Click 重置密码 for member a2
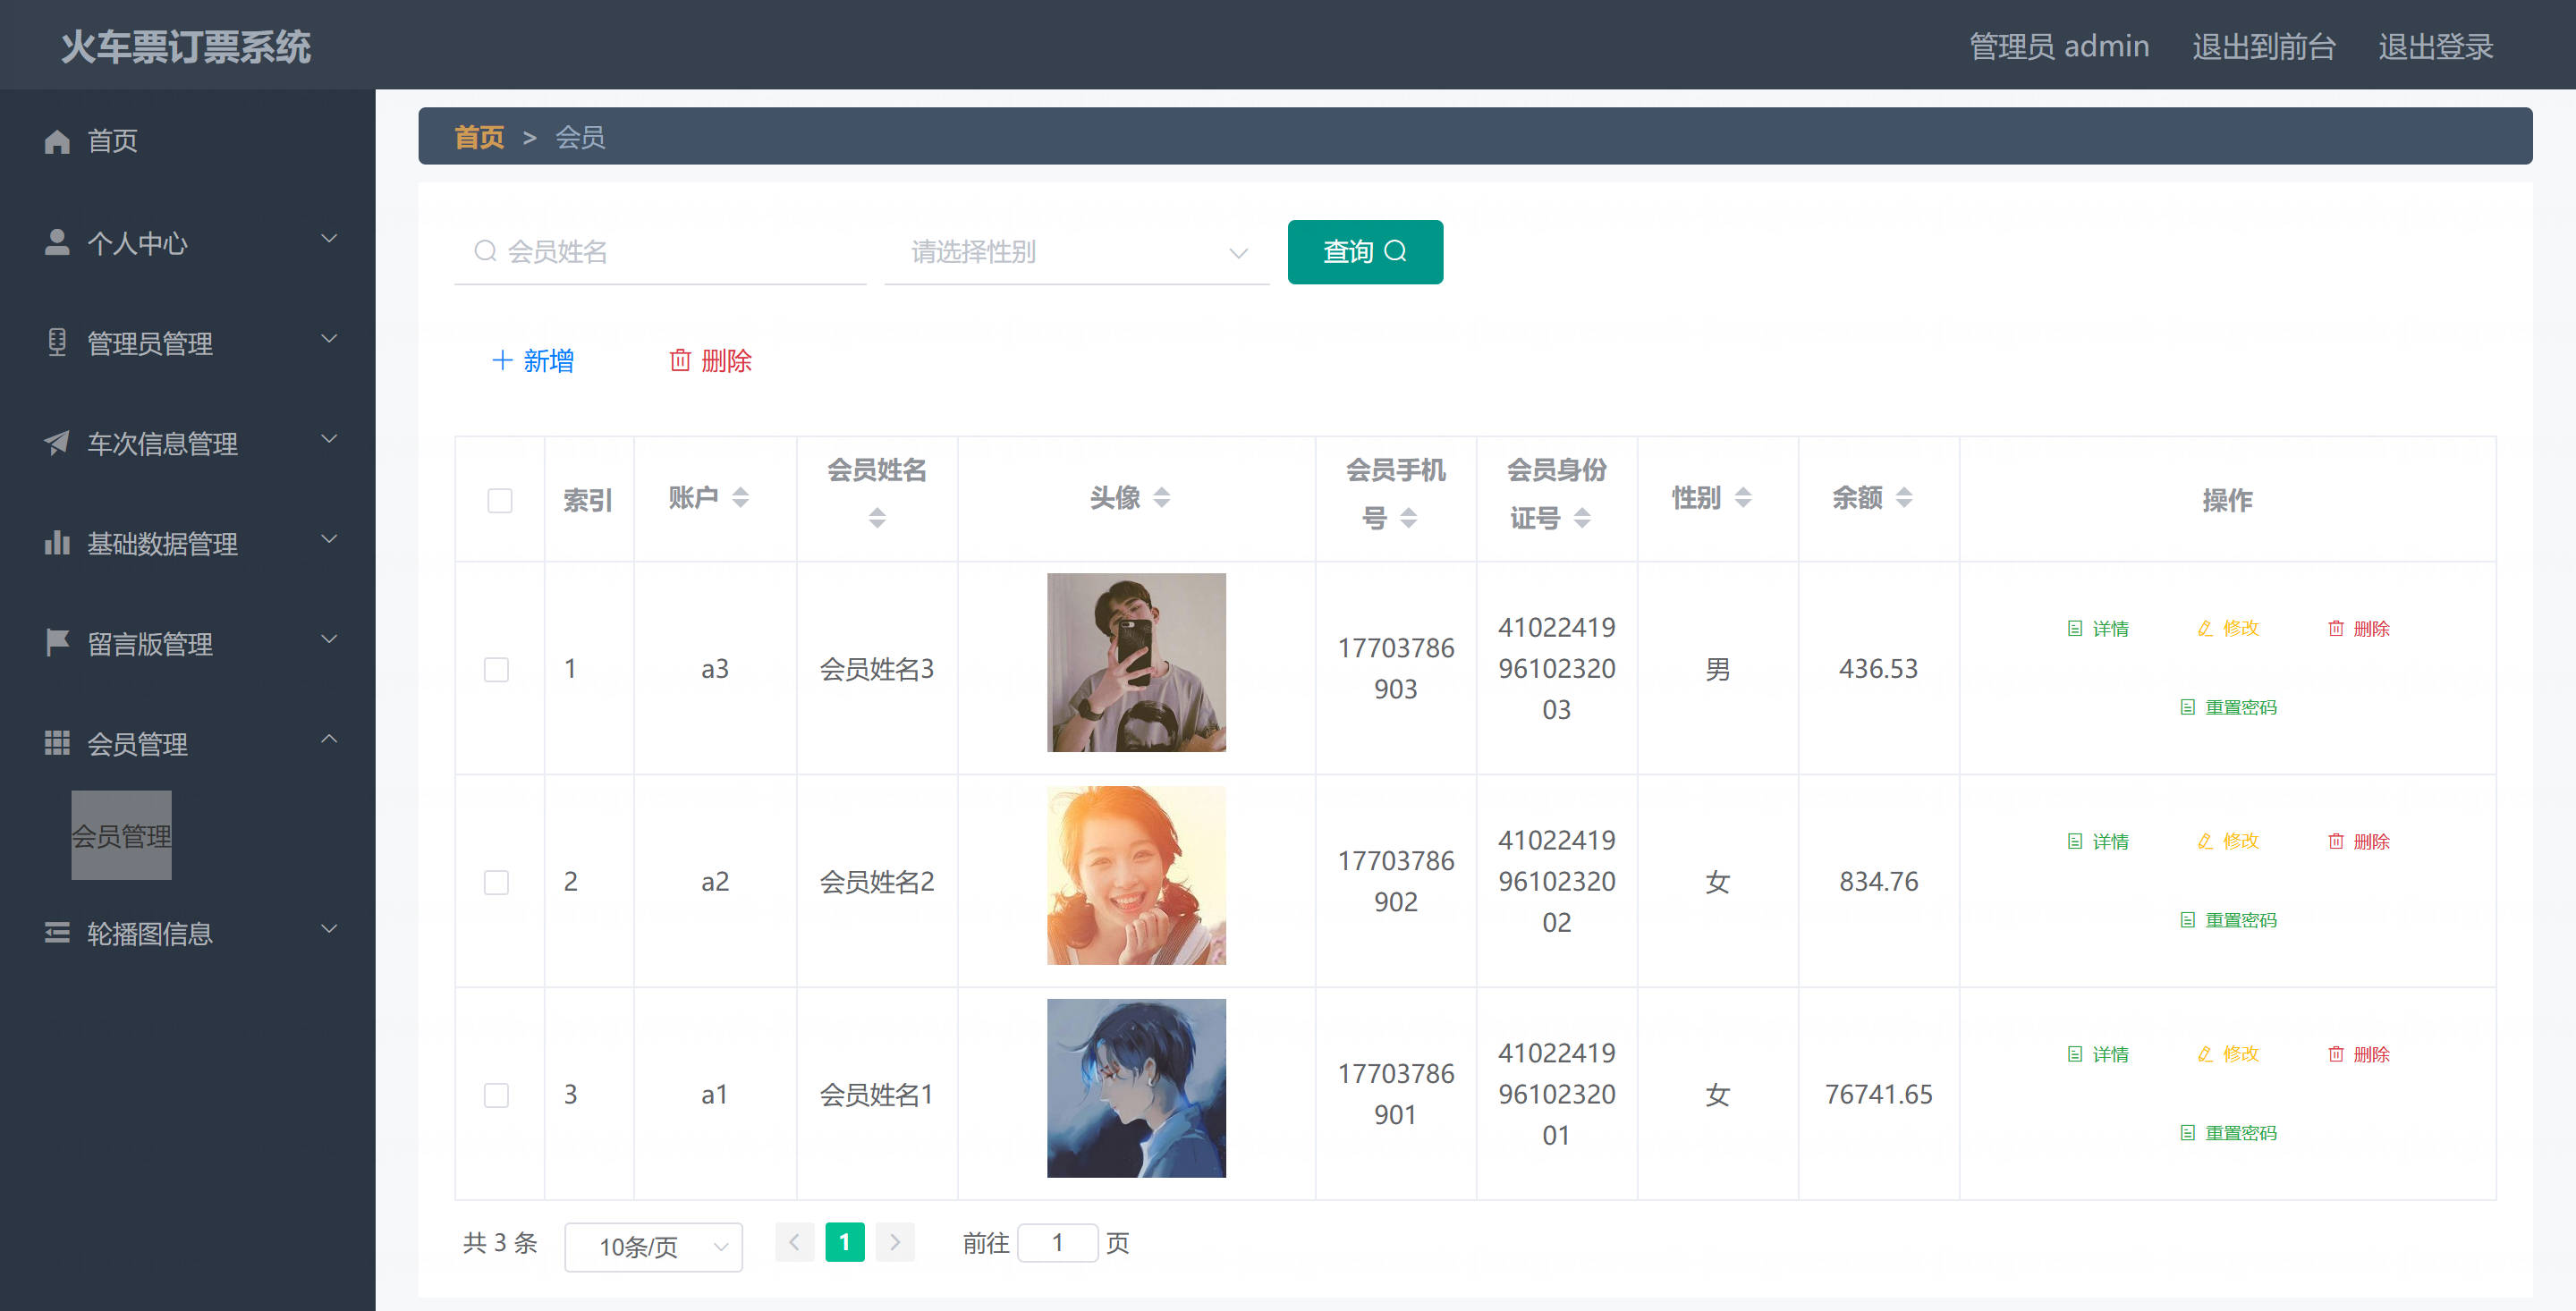This screenshot has height=1311, width=2576. 2228,920
